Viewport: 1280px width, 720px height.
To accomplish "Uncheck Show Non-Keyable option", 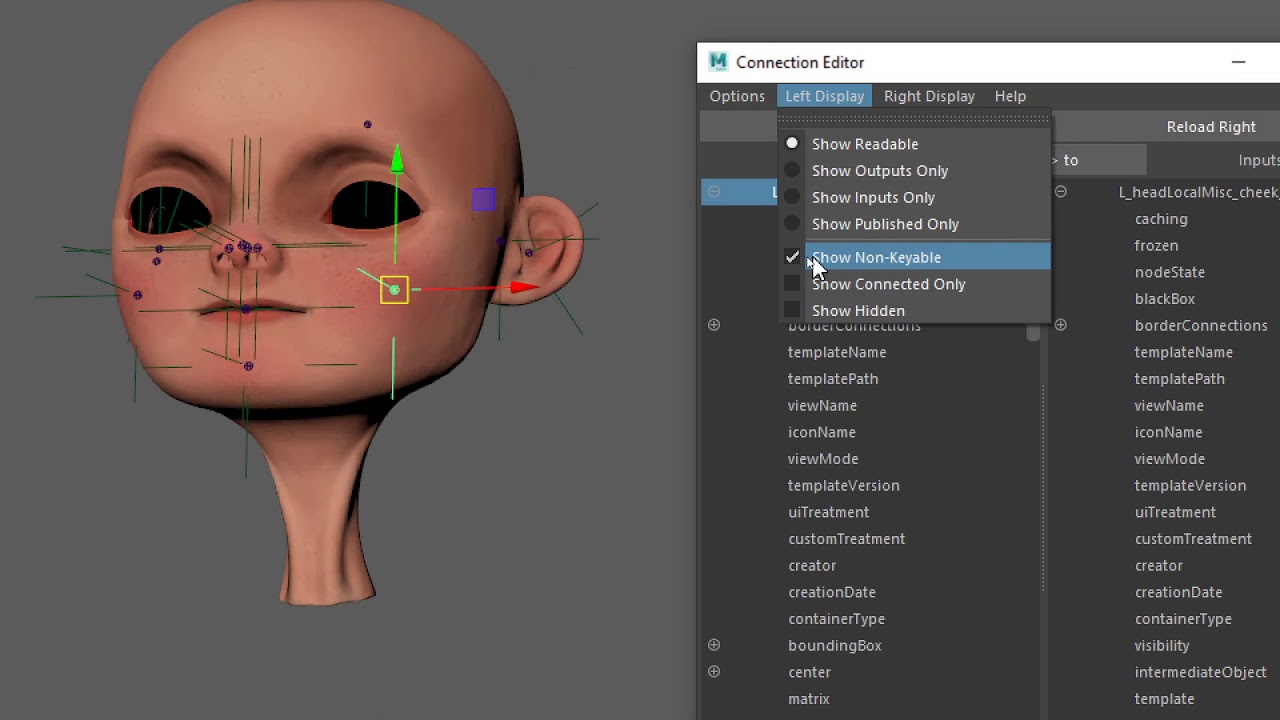I will (x=915, y=257).
